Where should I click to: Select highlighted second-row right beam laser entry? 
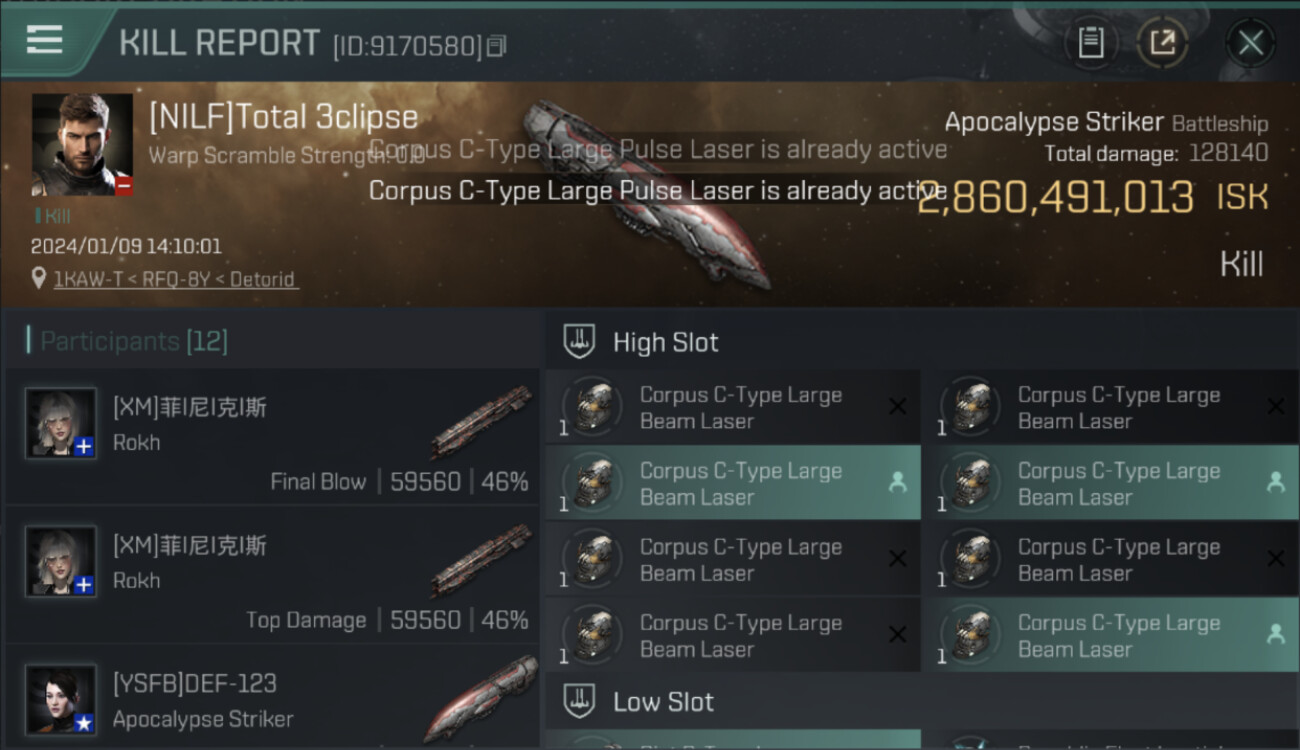[x=1111, y=482]
